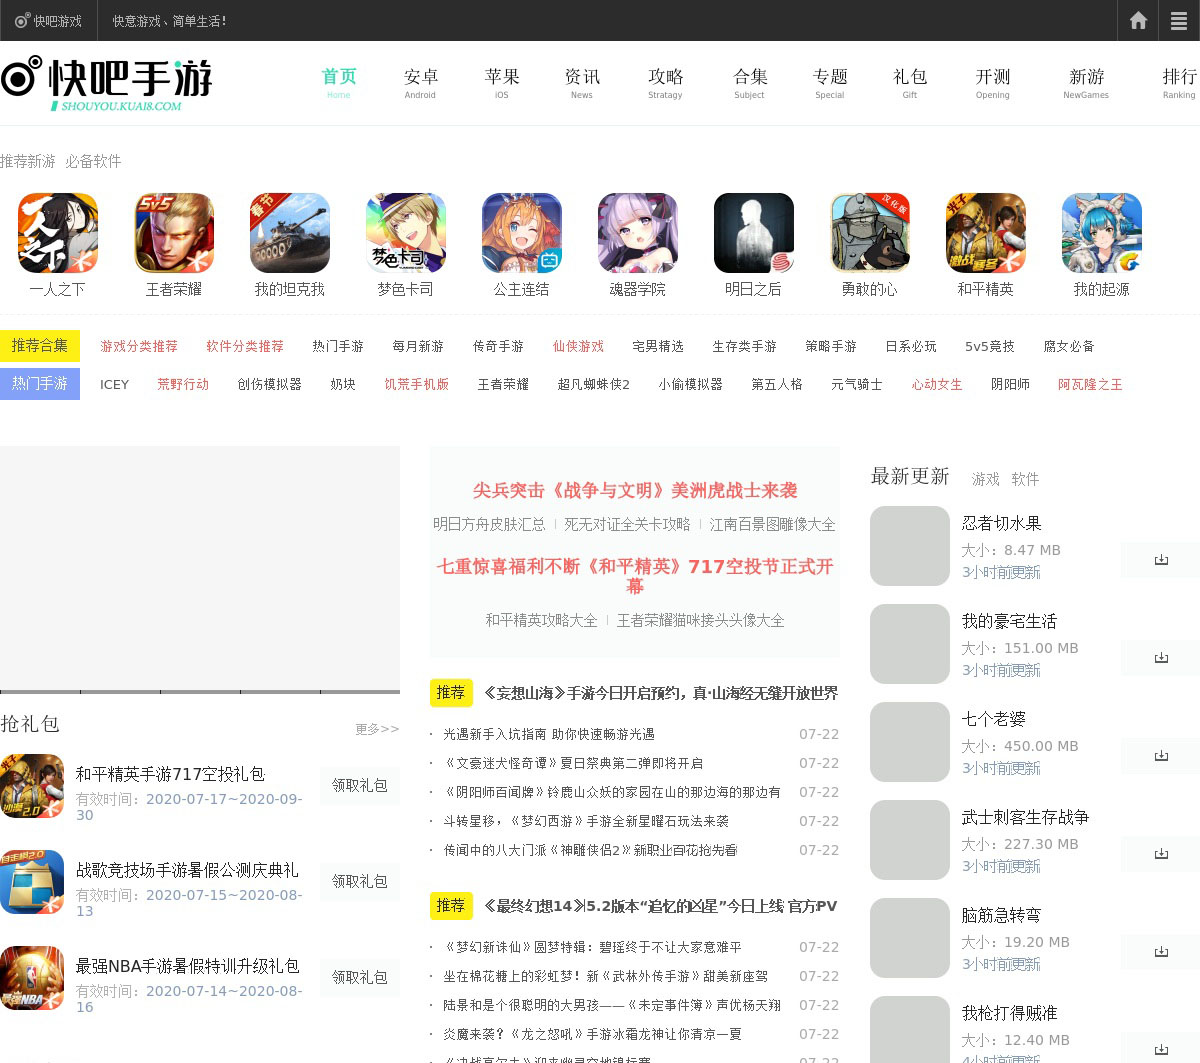Click 领取礼包 for 和平精英 gift
1200x1063 pixels.
click(360, 786)
